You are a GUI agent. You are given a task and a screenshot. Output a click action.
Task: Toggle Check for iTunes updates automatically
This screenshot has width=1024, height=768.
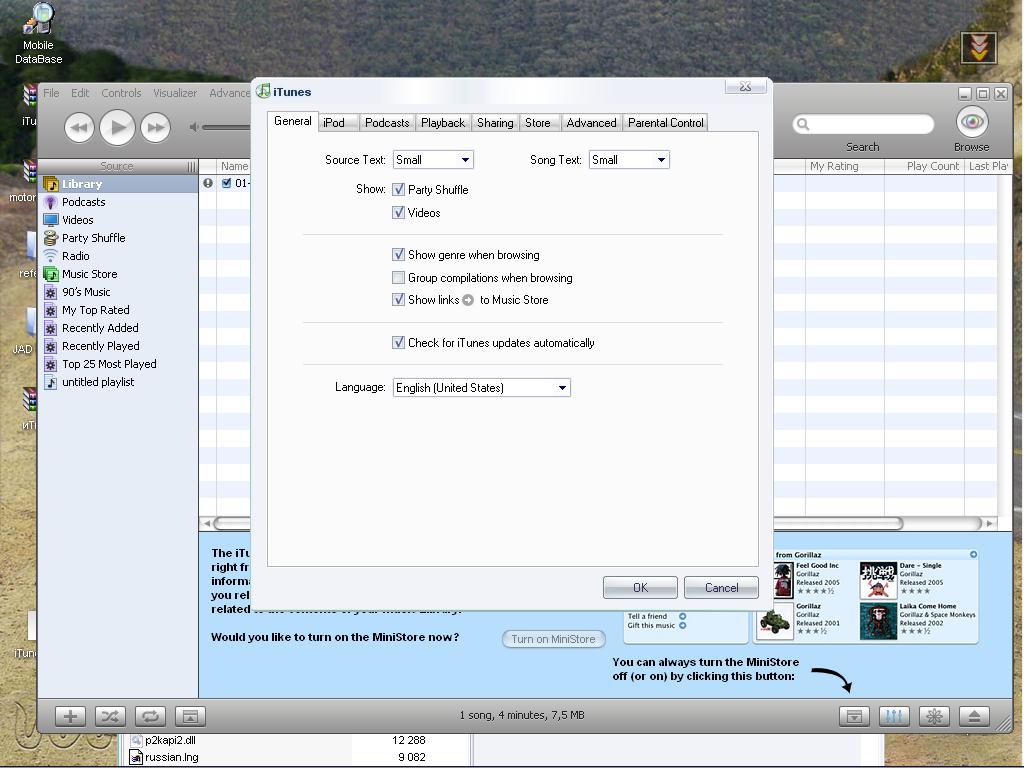click(x=398, y=343)
